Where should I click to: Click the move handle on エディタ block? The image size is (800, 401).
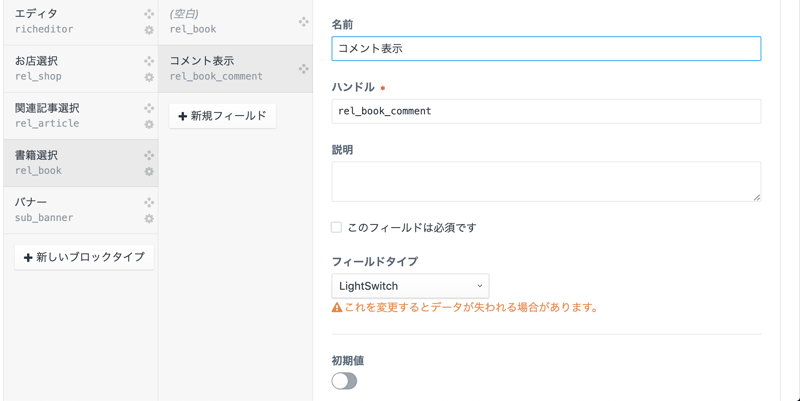(x=149, y=14)
